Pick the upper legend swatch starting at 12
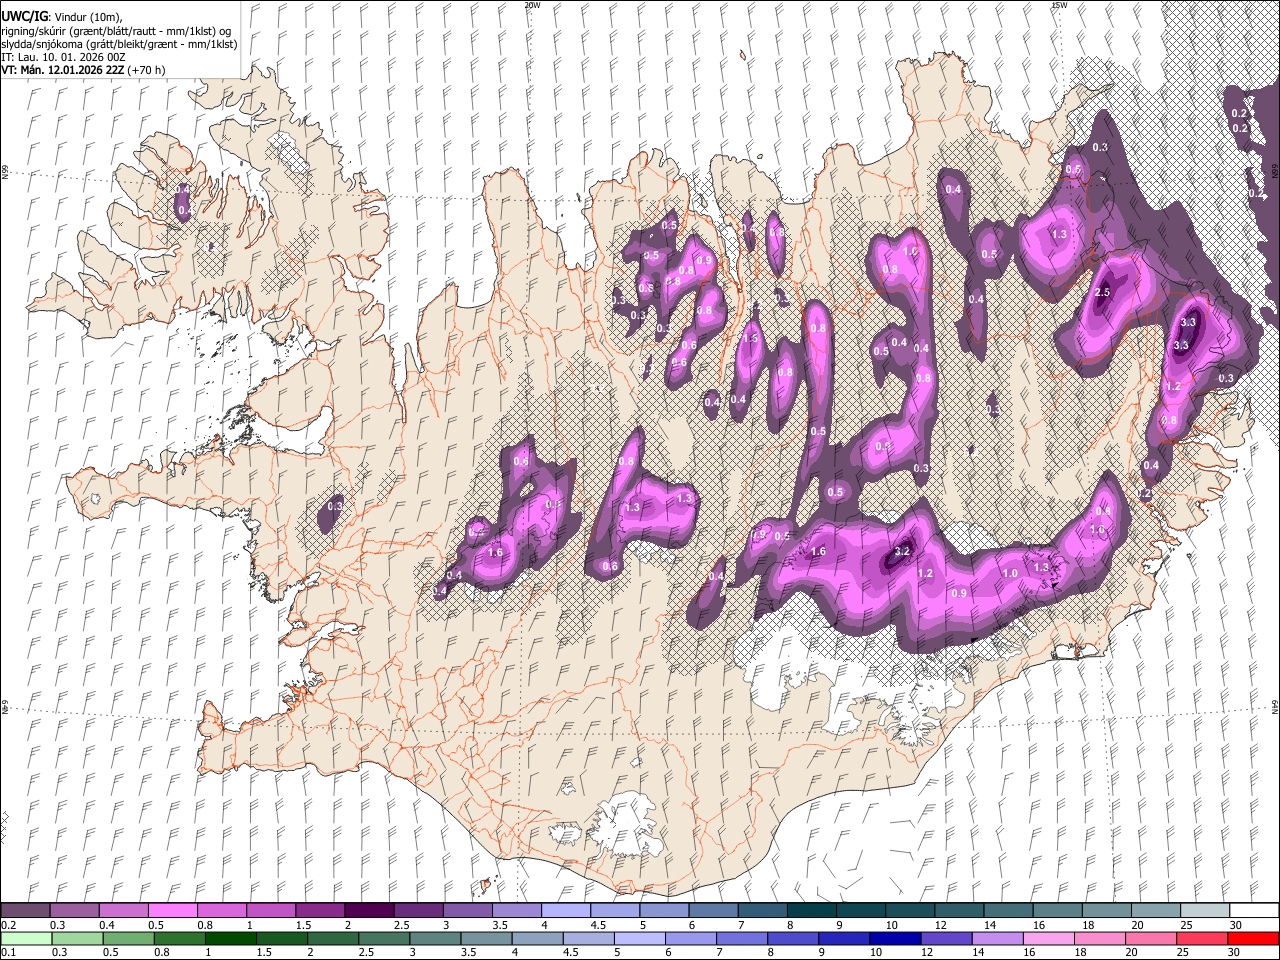The height and width of the screenshot is (960, 1280). point(958,910)
